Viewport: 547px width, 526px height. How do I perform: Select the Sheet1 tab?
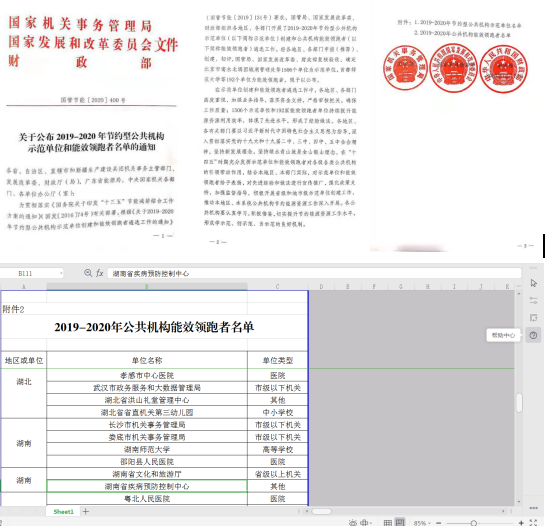click(63, 512)
